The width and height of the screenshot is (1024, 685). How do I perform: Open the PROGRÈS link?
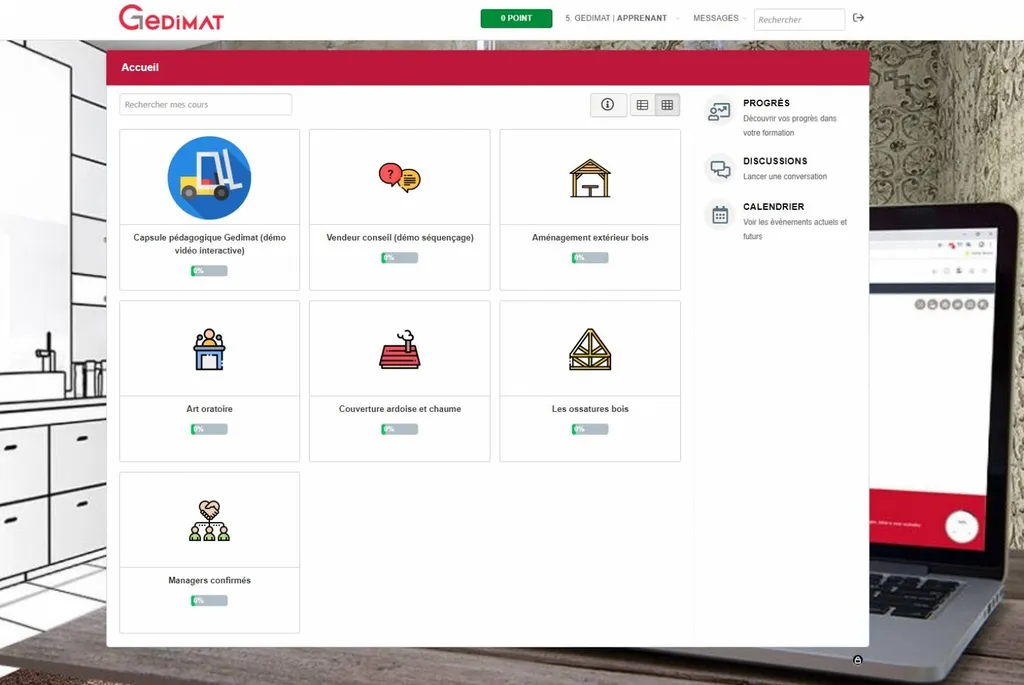tap(766, 103)
